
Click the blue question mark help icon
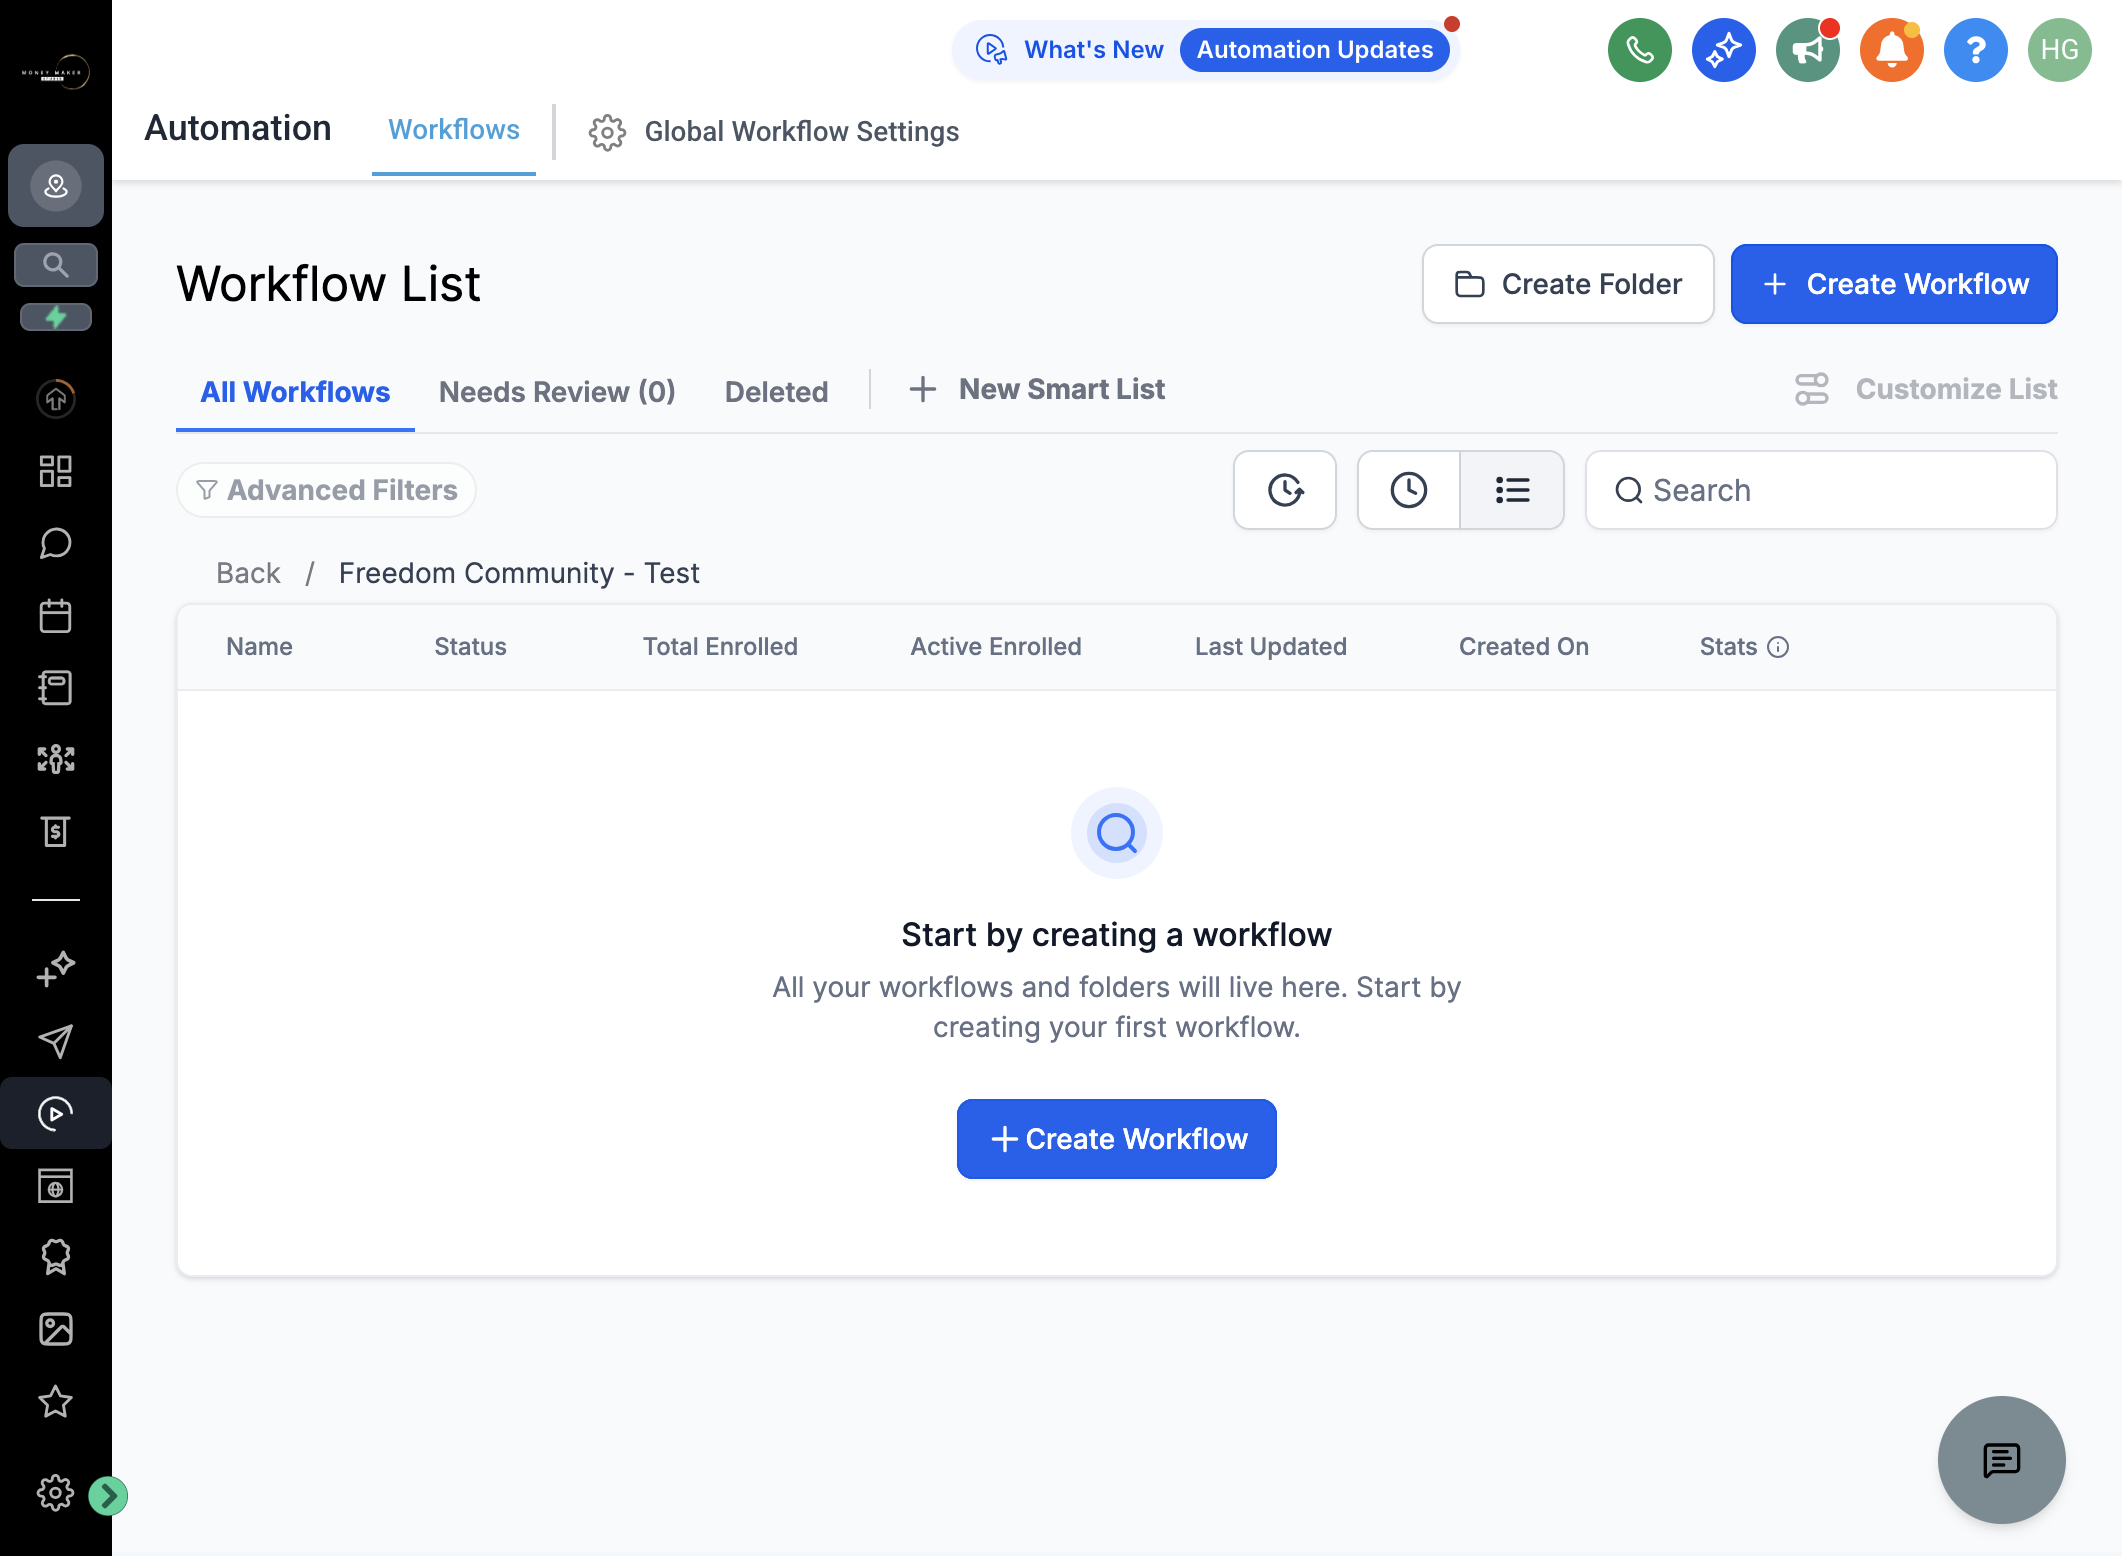click(x=1975, y=50)
